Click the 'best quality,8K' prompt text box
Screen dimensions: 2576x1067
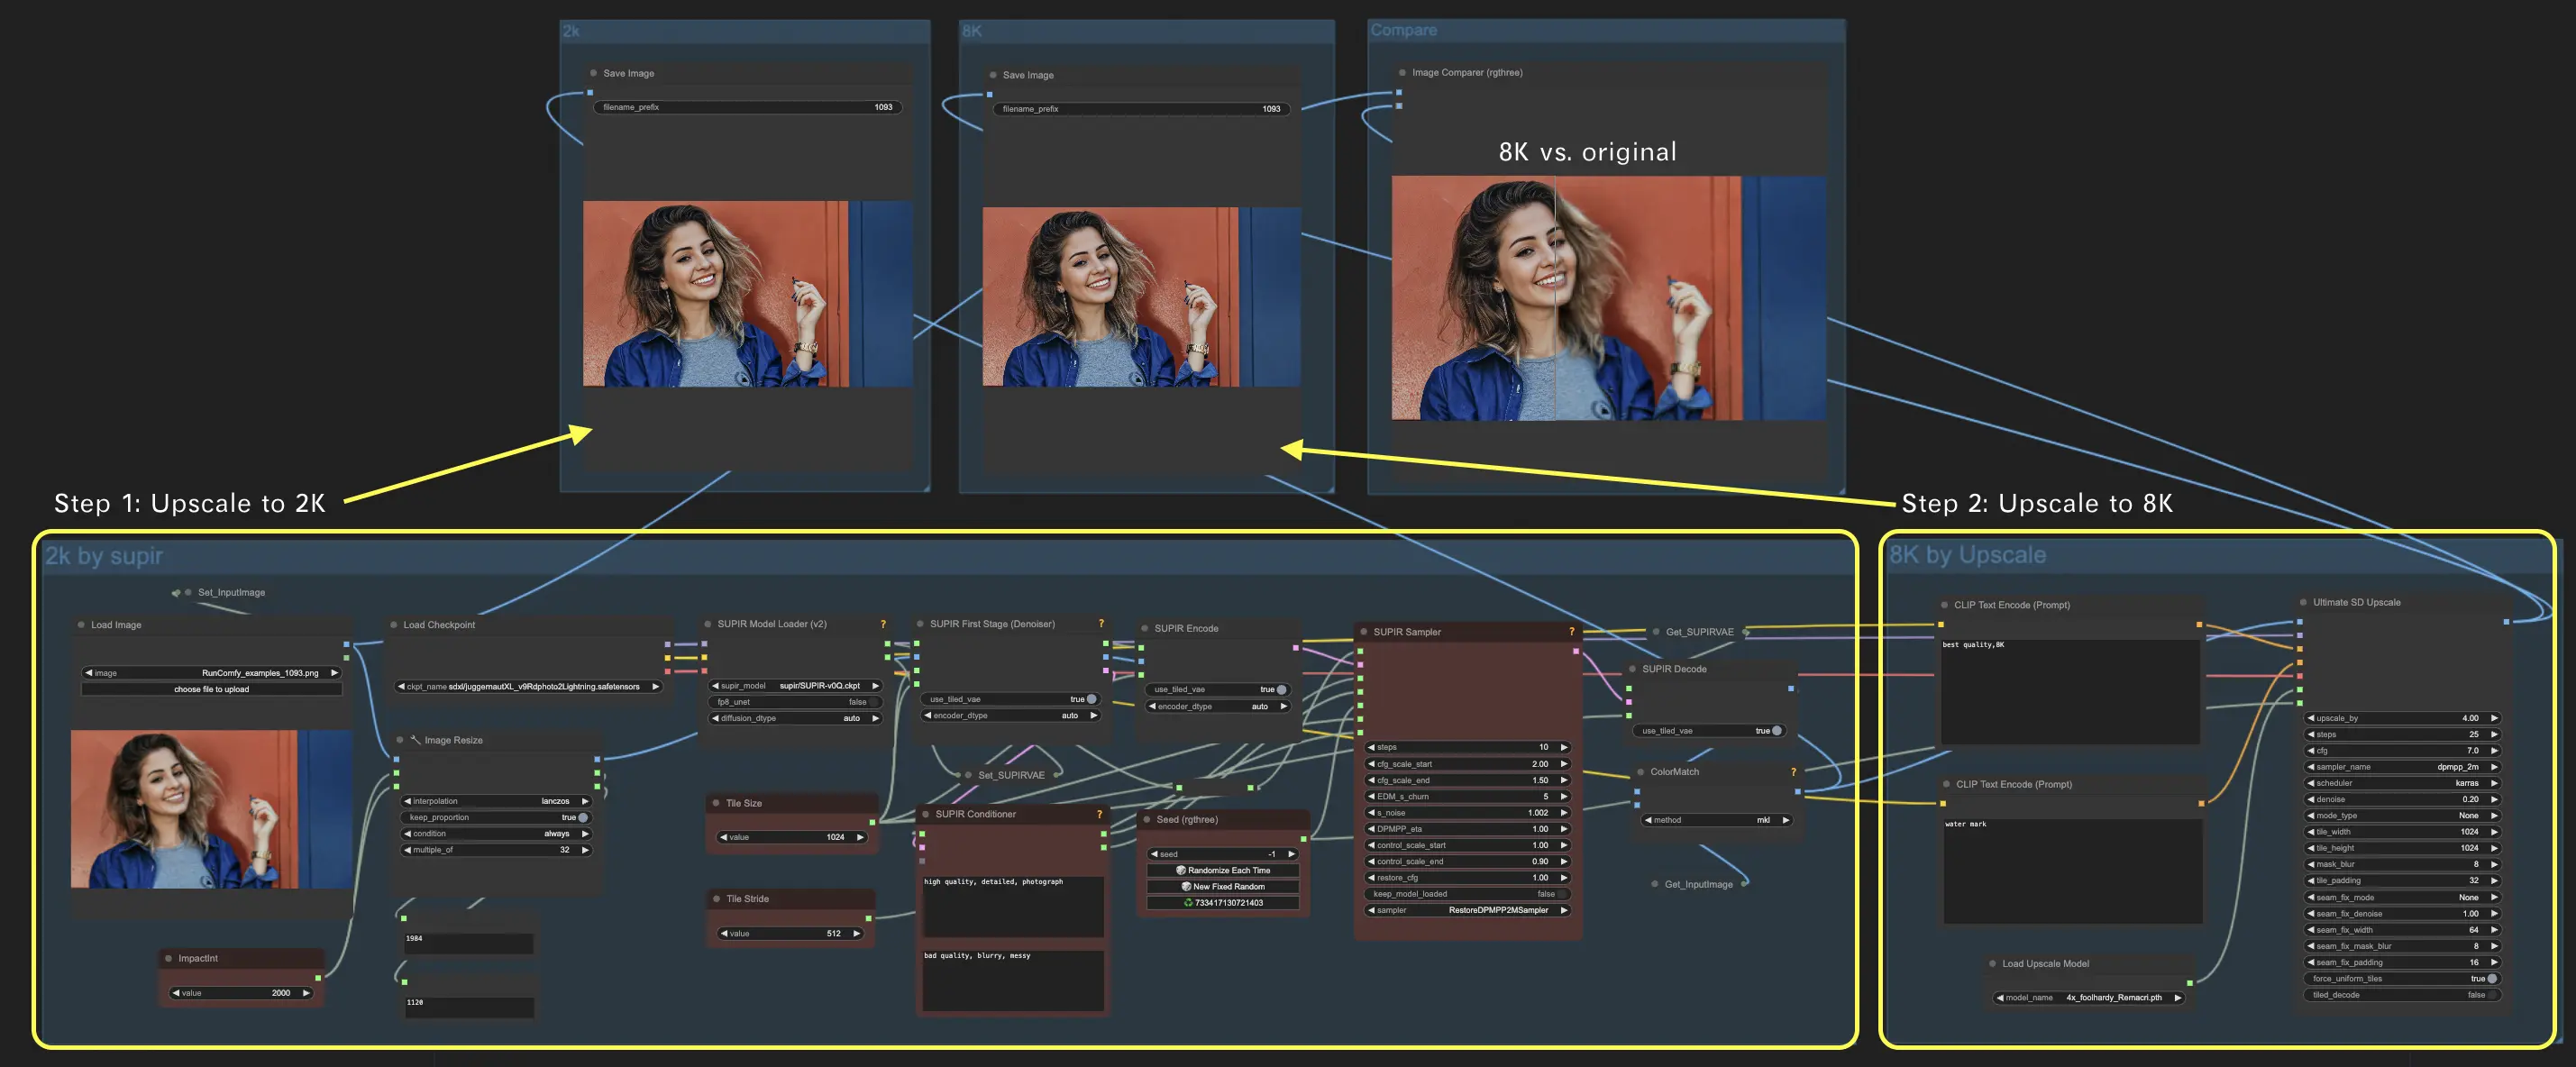click(2070, 691)
